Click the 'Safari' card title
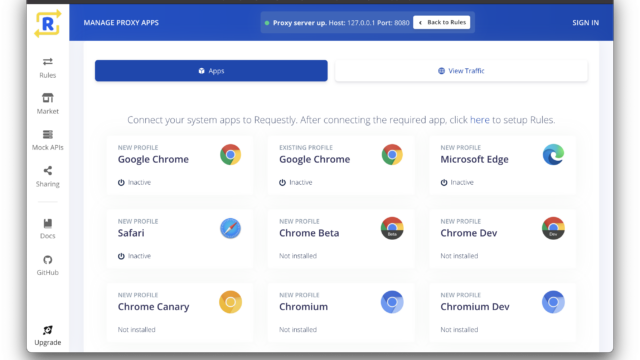This screenshot has width=640, height=360. (131, 233)
